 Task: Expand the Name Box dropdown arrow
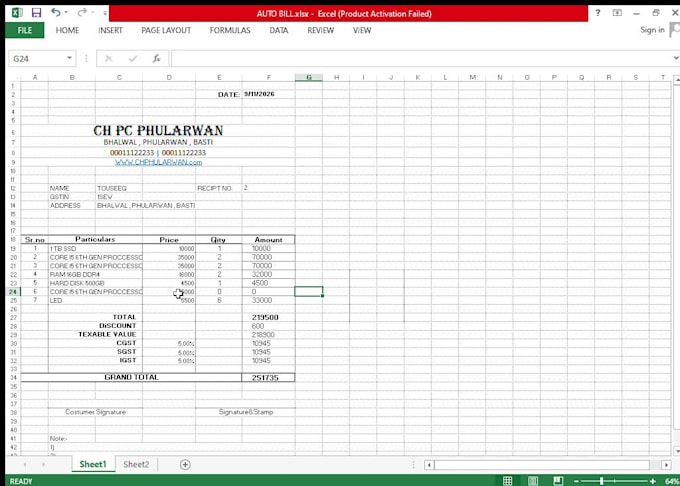click(x=69, y=58)
